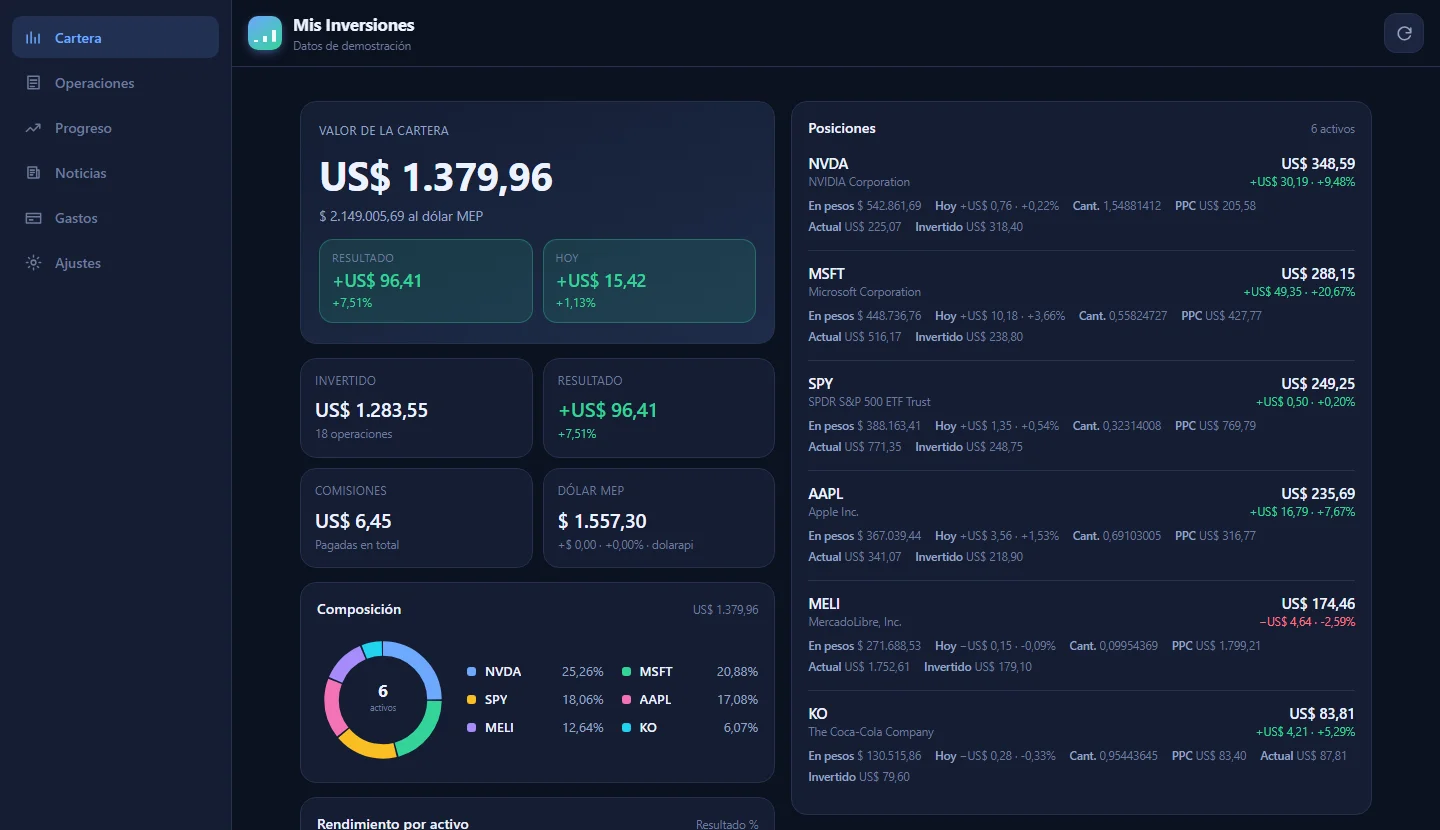Viewport: 1440px width, 830px height.
Task: Click The Coca-Cola Company name
Action: (871, 732)
